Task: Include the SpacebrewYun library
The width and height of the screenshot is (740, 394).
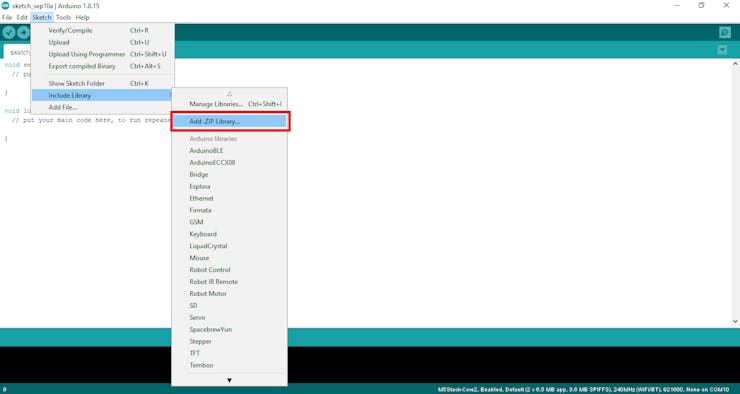Action: click(229, 329)
